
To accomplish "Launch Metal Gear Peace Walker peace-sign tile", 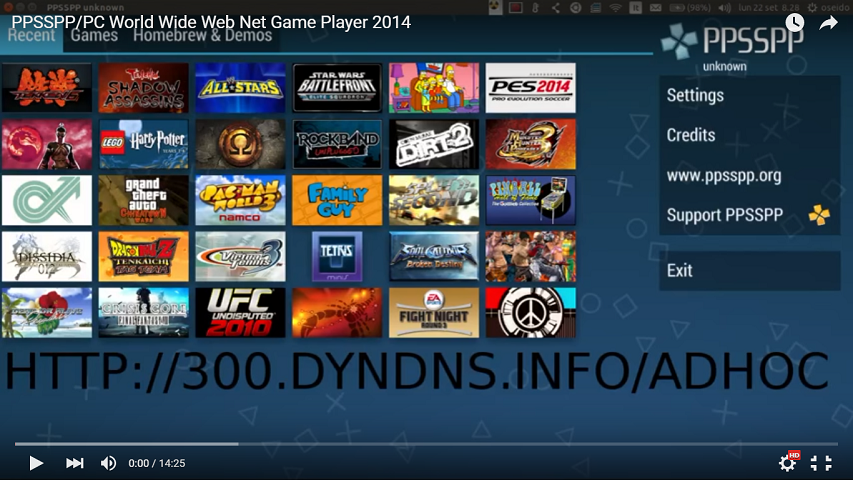I will (x=530, y=313).
